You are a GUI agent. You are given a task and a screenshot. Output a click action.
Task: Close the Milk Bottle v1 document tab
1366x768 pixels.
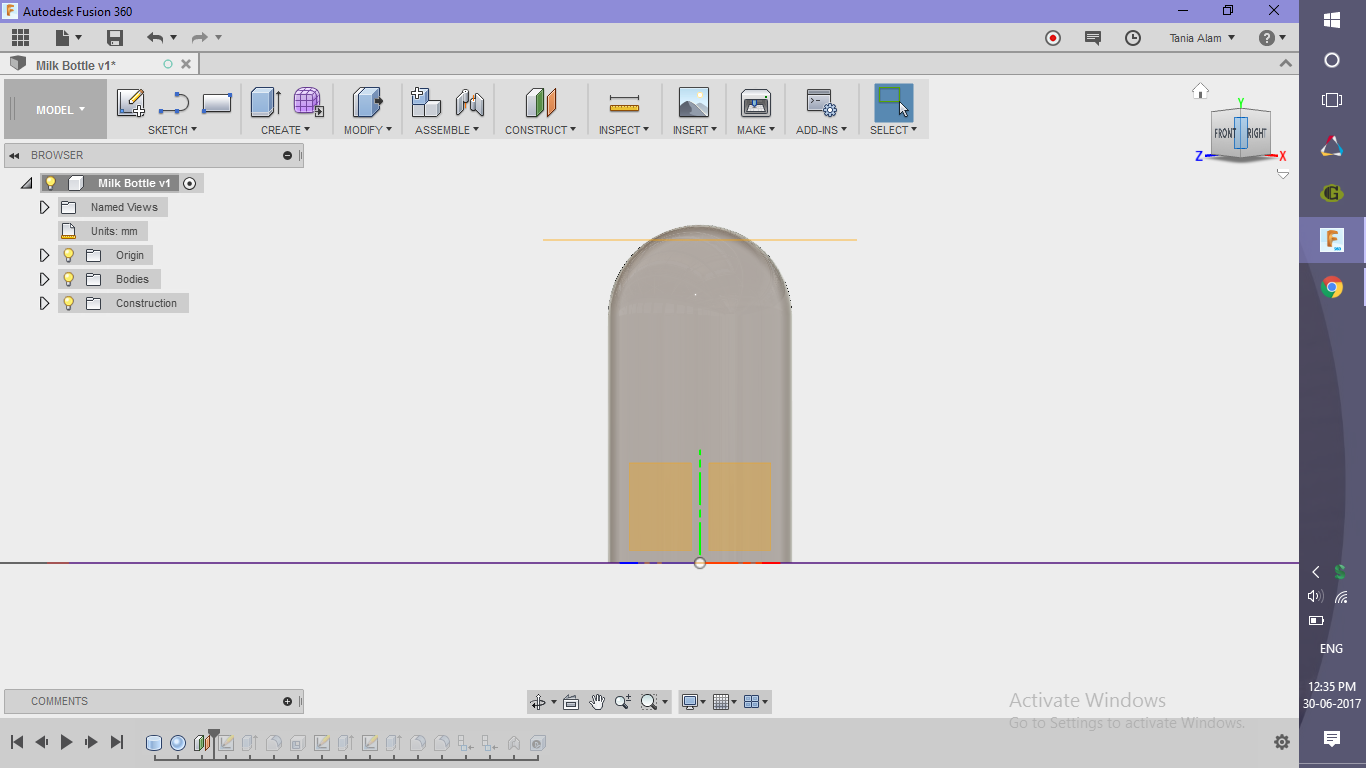click(186, 65)
